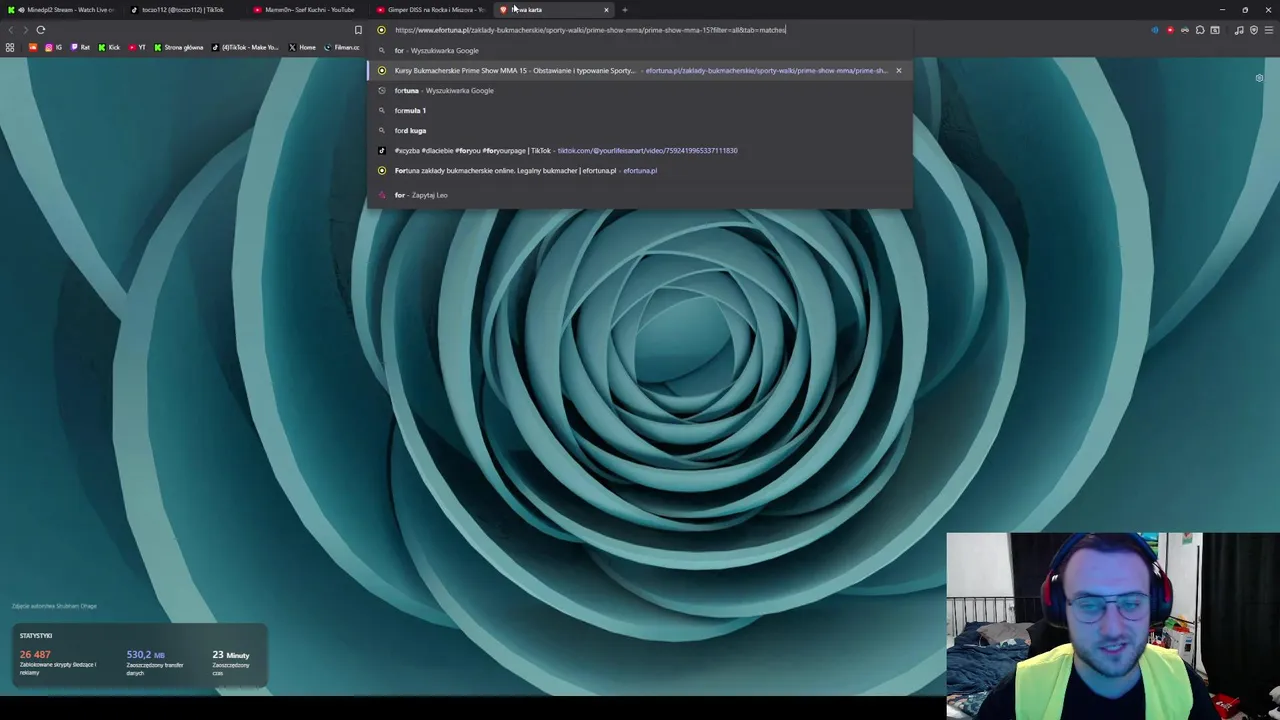
Task: Restore down the browser window
Action: pyautogui.click(x=1245, y=10)
